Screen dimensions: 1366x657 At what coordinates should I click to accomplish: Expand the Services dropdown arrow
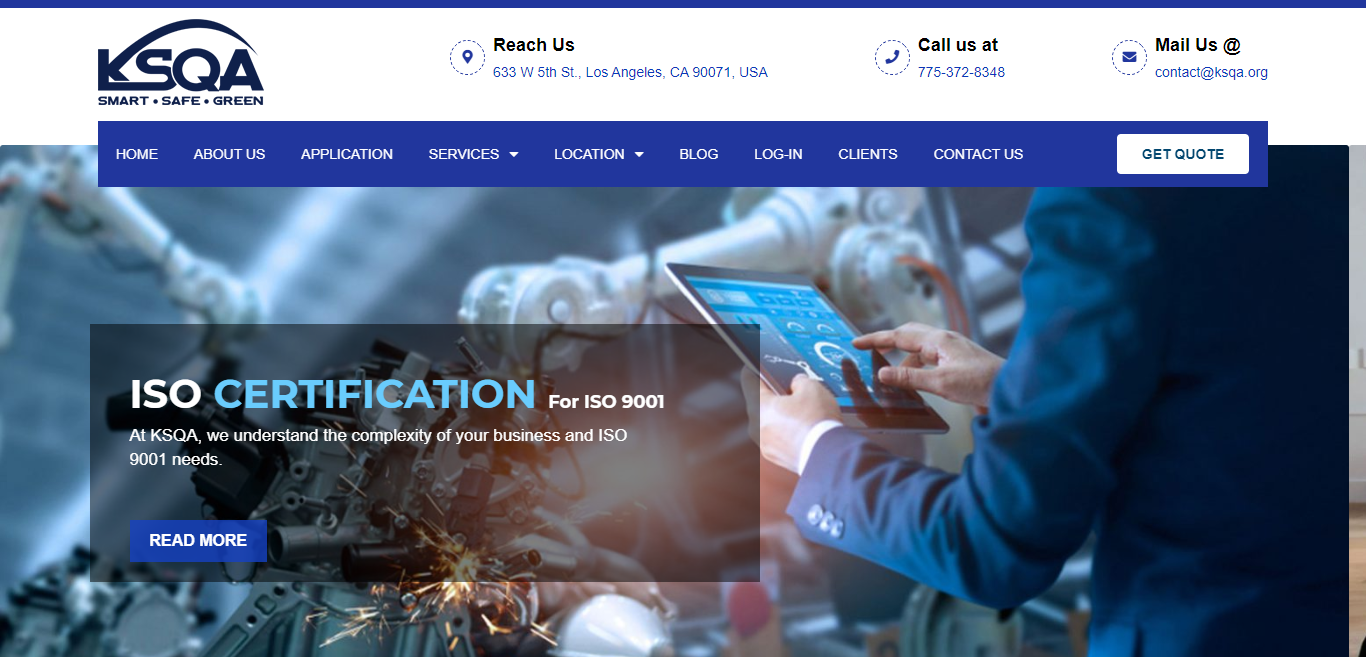tap(514, 154)
